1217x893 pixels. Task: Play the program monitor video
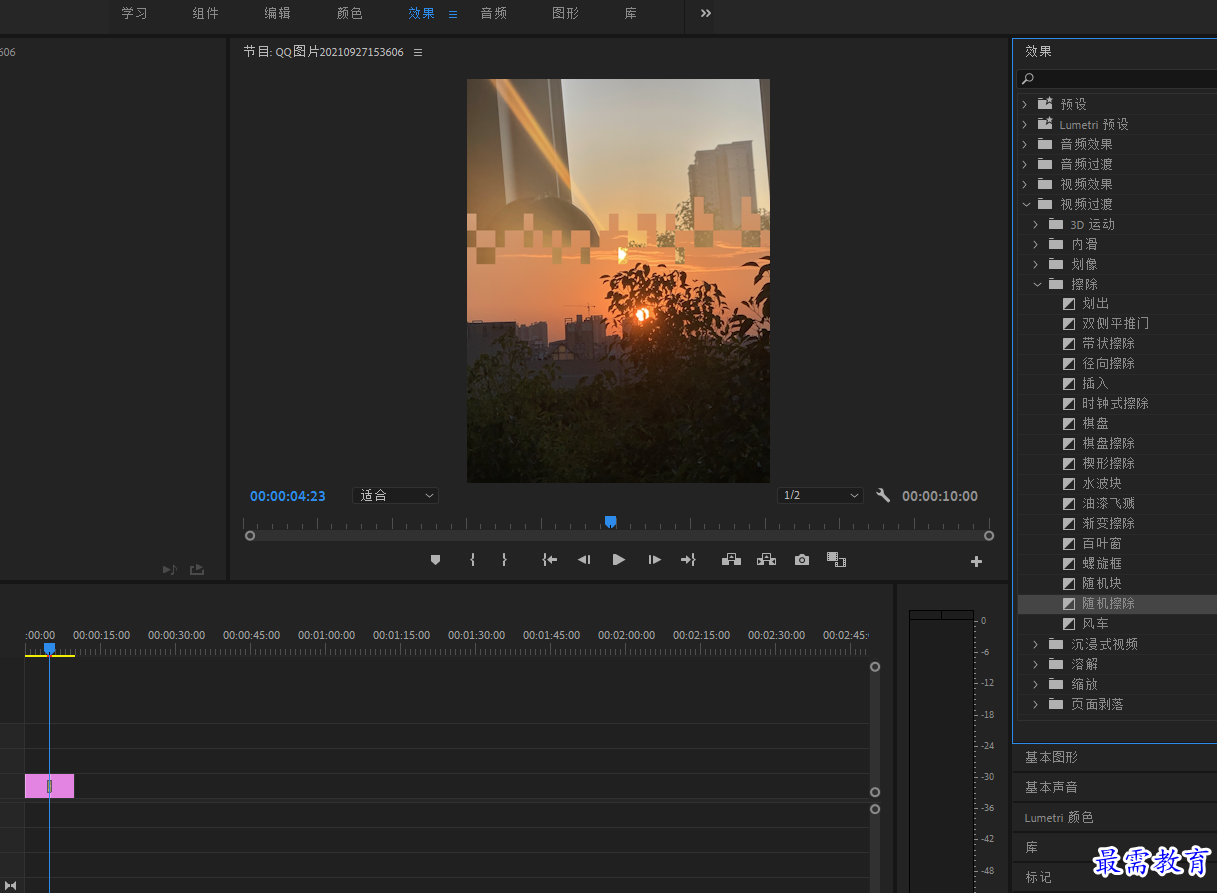pos(619,560)
